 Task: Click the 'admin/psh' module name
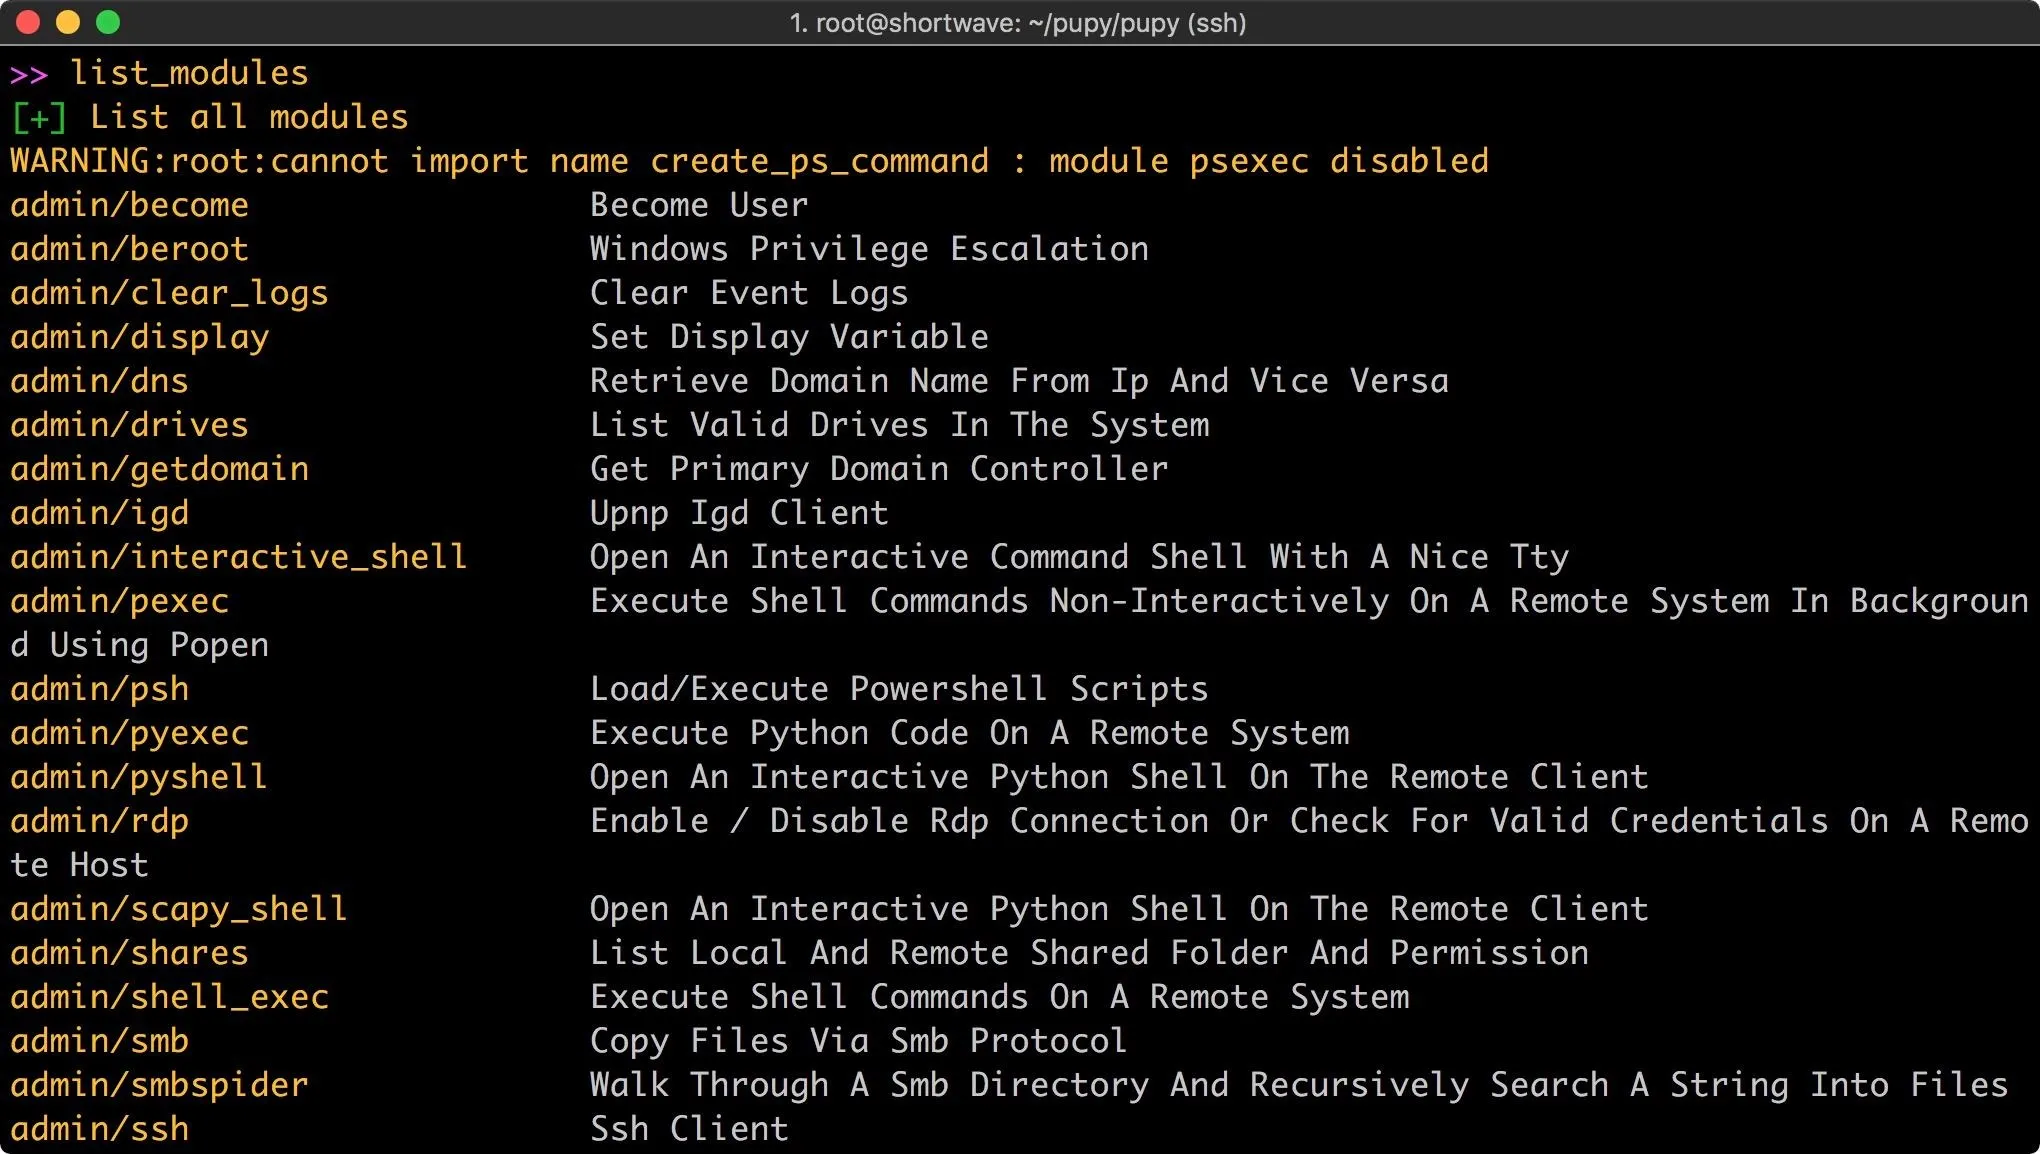tap(99, 689)
